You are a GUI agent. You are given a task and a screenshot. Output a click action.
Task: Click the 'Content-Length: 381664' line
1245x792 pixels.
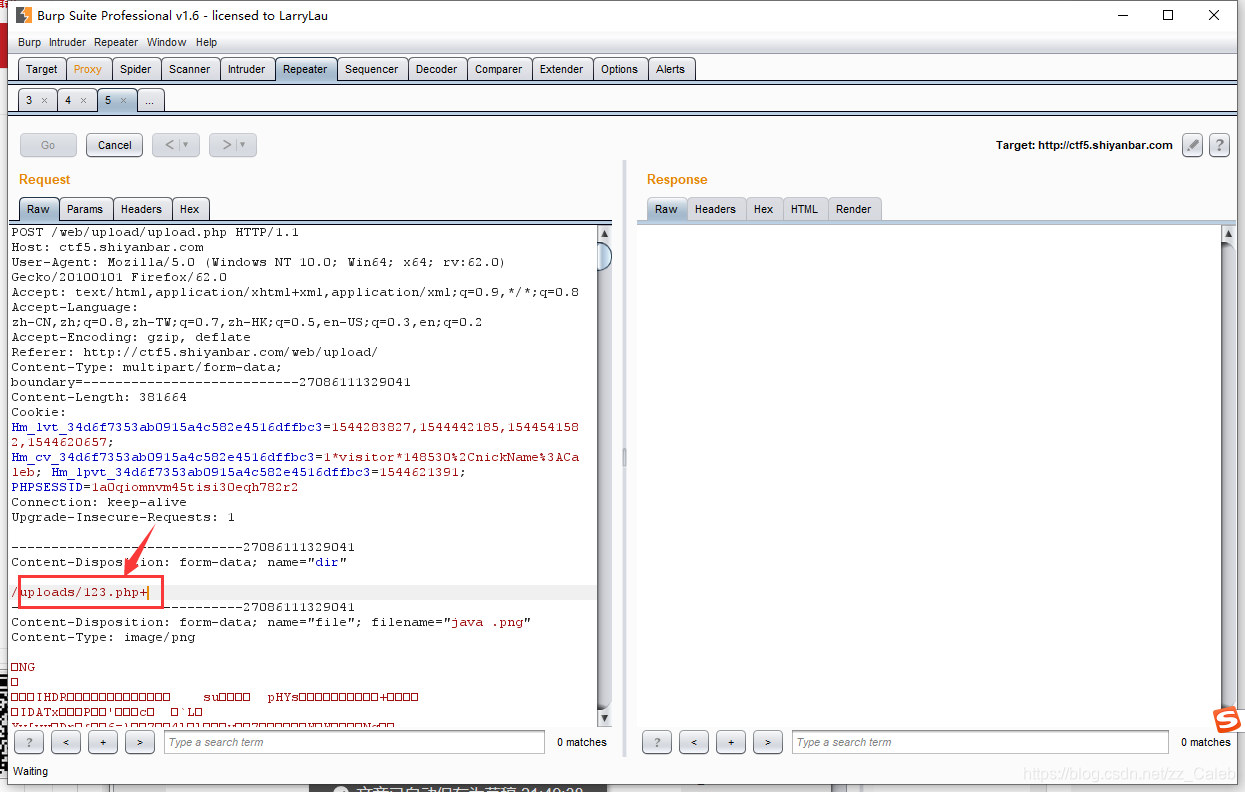pos(99,397)
